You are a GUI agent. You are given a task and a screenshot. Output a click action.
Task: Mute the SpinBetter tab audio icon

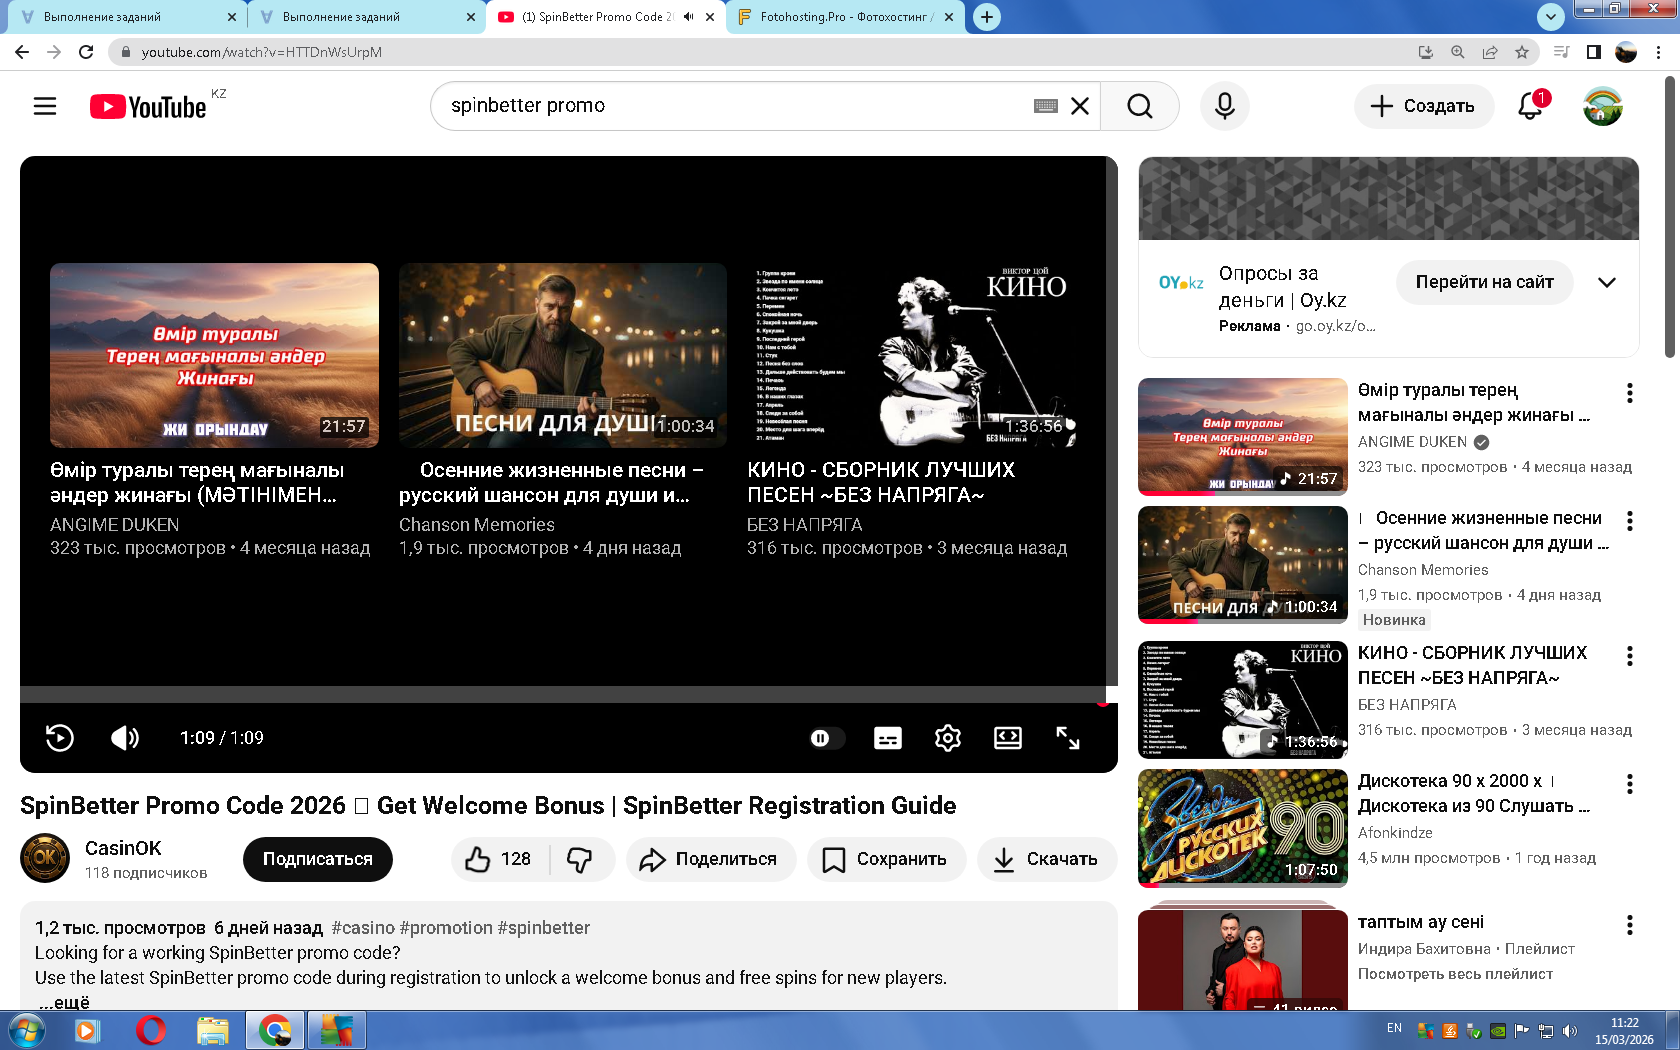tap(689, 17)
